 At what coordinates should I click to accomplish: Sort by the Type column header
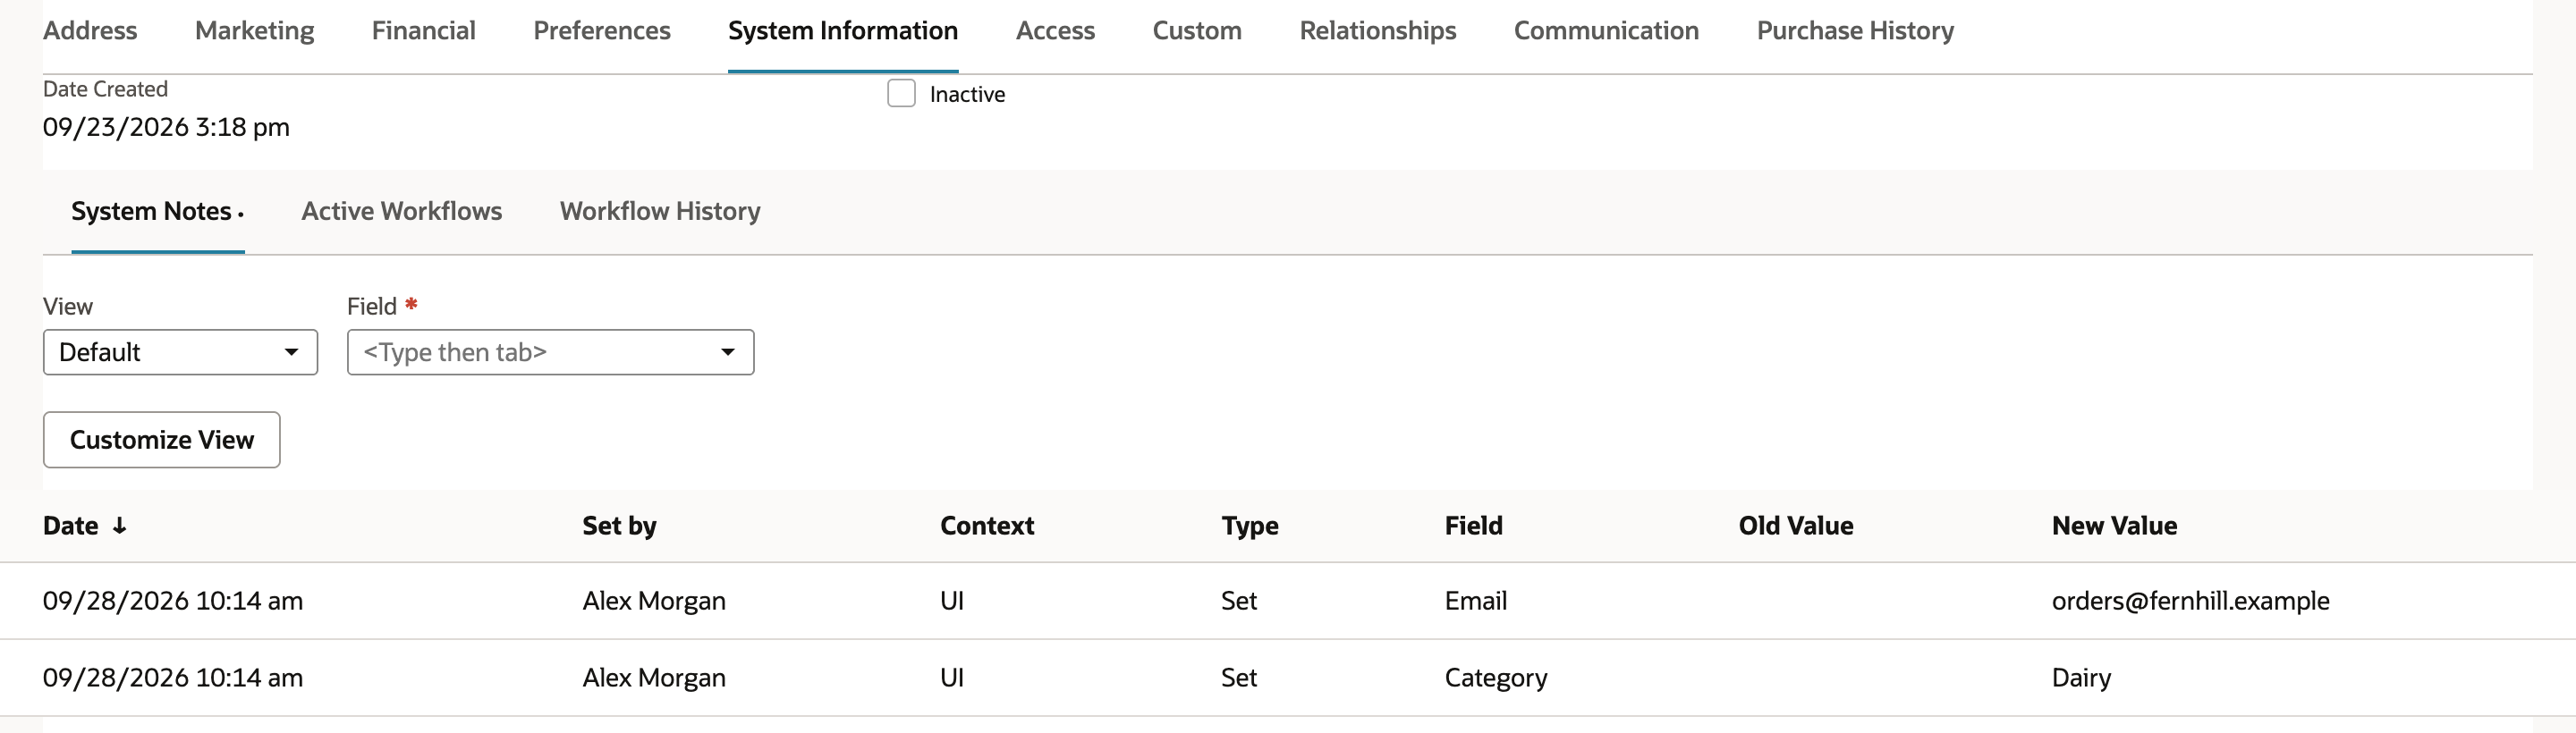tap(1249, 526)
